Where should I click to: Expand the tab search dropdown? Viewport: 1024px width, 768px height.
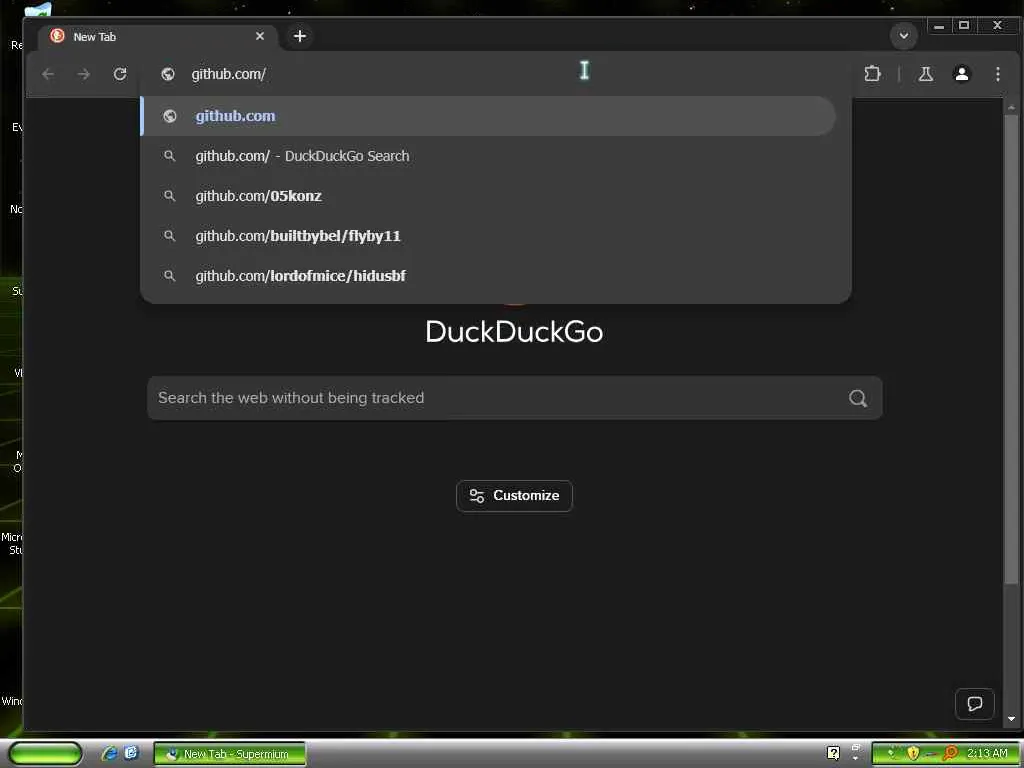pyautogui.click(x=904, y=36)
